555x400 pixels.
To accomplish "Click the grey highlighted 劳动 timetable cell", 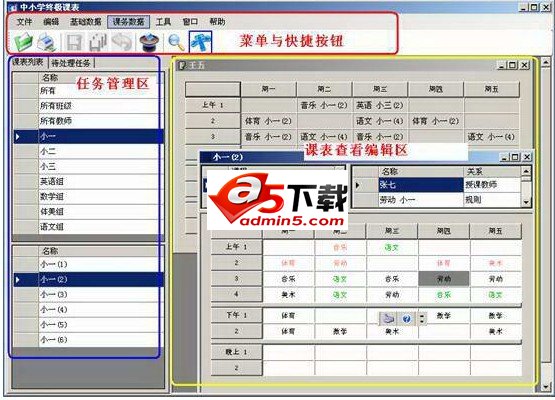I will (444, 279).
